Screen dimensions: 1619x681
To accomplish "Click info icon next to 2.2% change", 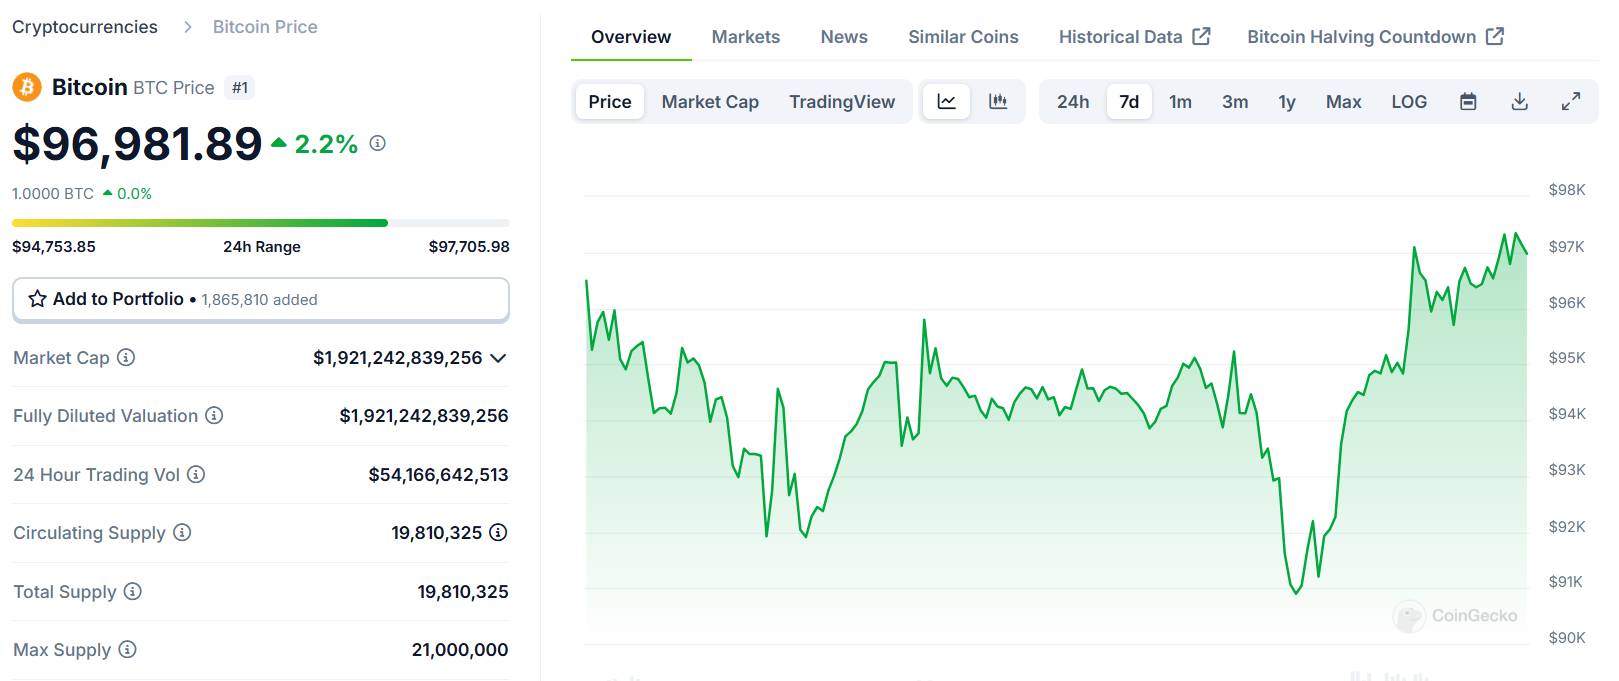I will (x=377, y=144).
